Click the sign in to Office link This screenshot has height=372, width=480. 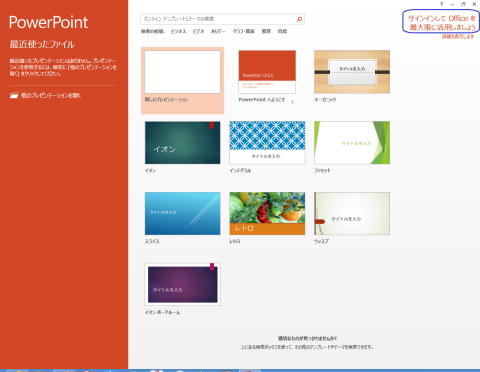[442, 23]
